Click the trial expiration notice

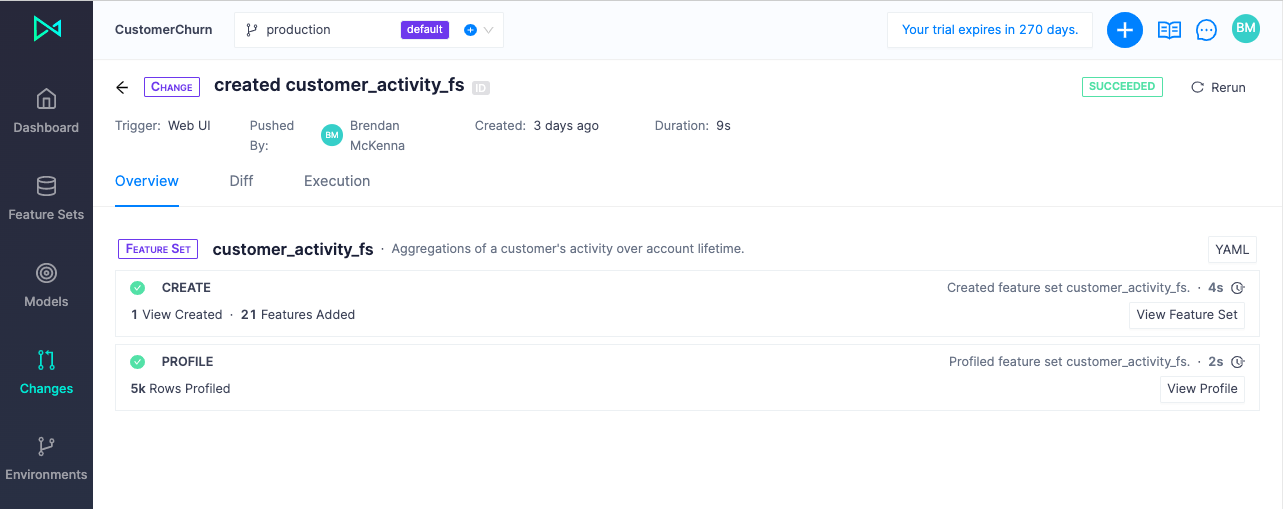[x=989, y=30]
